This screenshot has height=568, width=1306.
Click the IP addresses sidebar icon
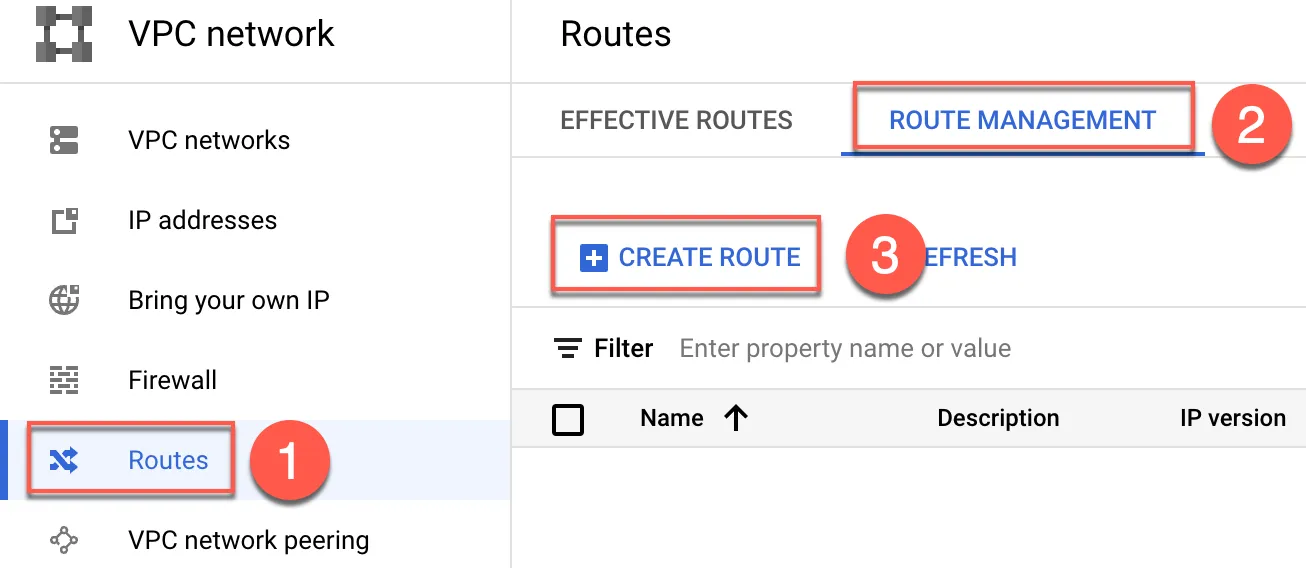(x=64, y=220)
